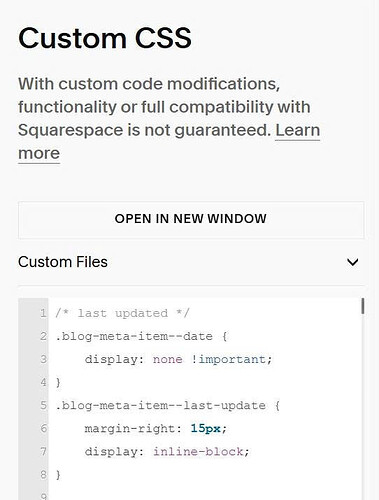Viewport: 379px width, 500px height.
Task: Click line number 5 in gutter
Action: 43,406
